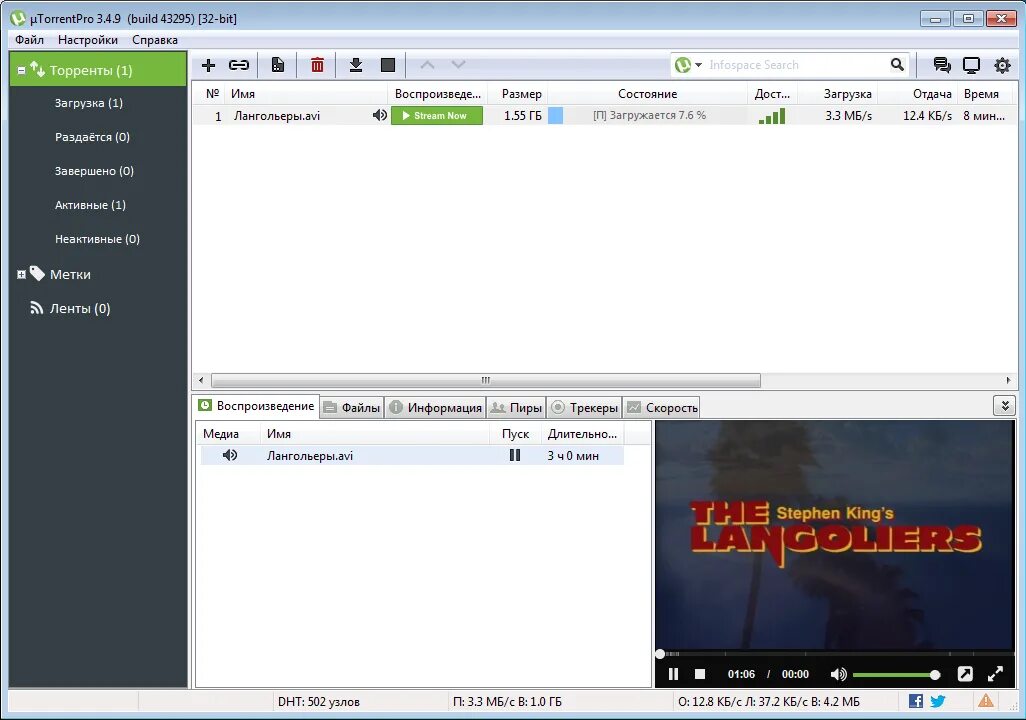Click the remote monitor icon in toolbar
The height and width of the screenshot is (720, 1026).
tap(972, 65)
